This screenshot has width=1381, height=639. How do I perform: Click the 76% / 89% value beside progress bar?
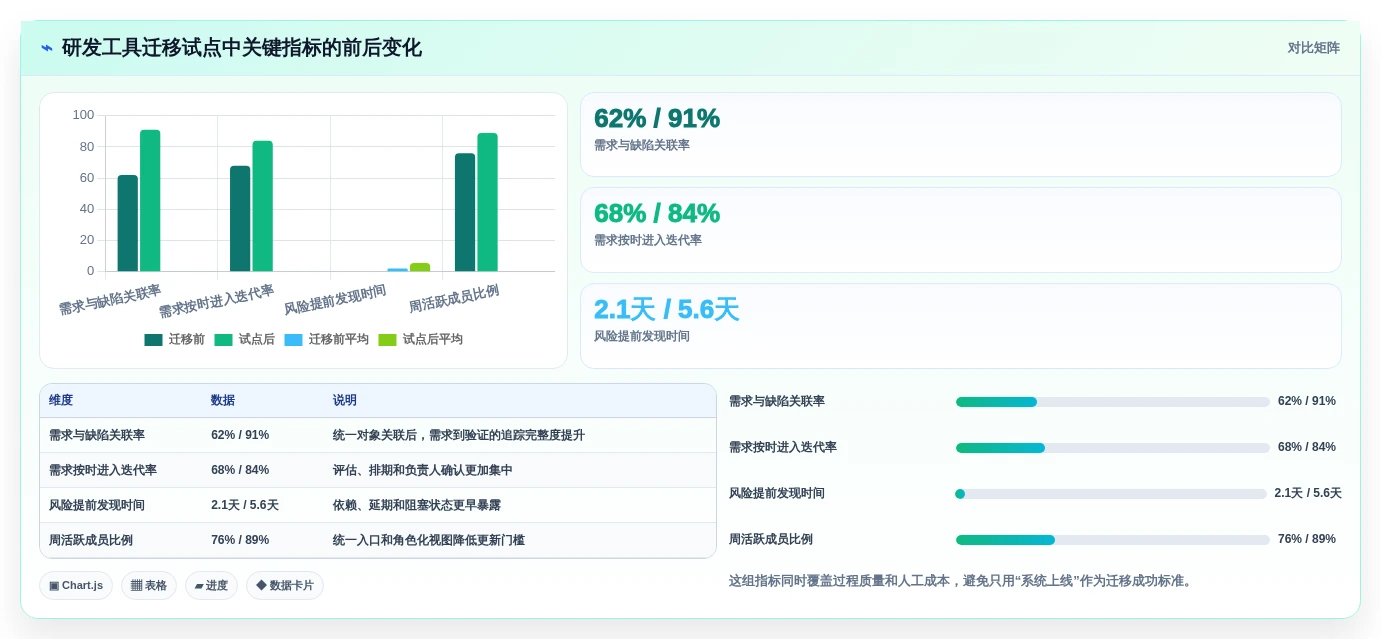coord(1307,539)
